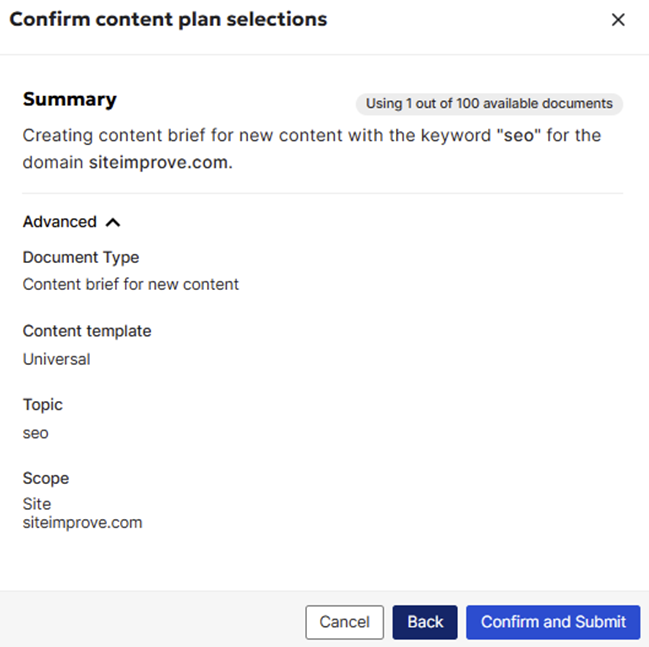Select the Summary heading
649x647 pixels.
70,99
